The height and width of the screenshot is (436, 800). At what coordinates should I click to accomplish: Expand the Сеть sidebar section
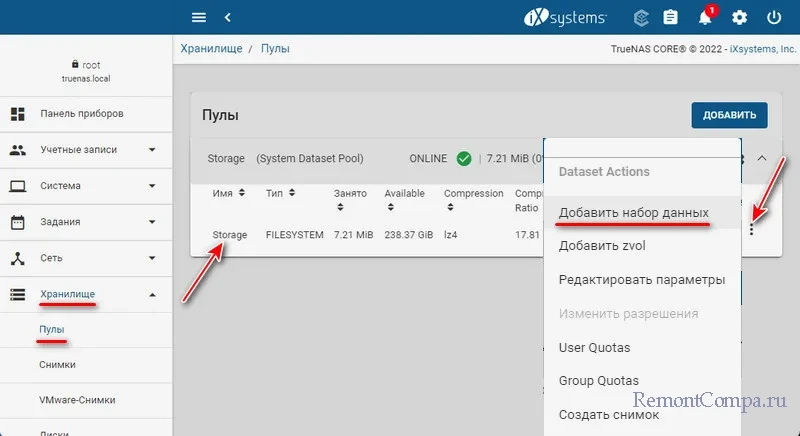tap(152, 258)
